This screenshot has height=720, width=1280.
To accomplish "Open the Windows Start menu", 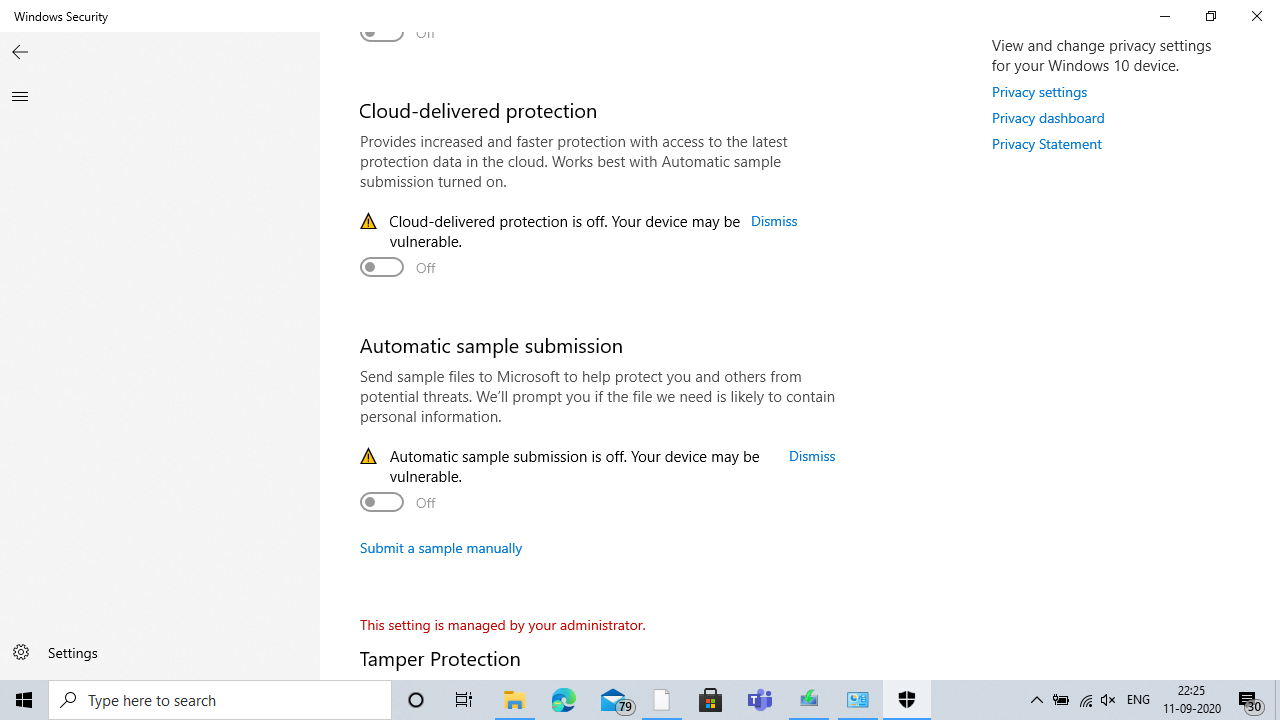I will point(24,700).
